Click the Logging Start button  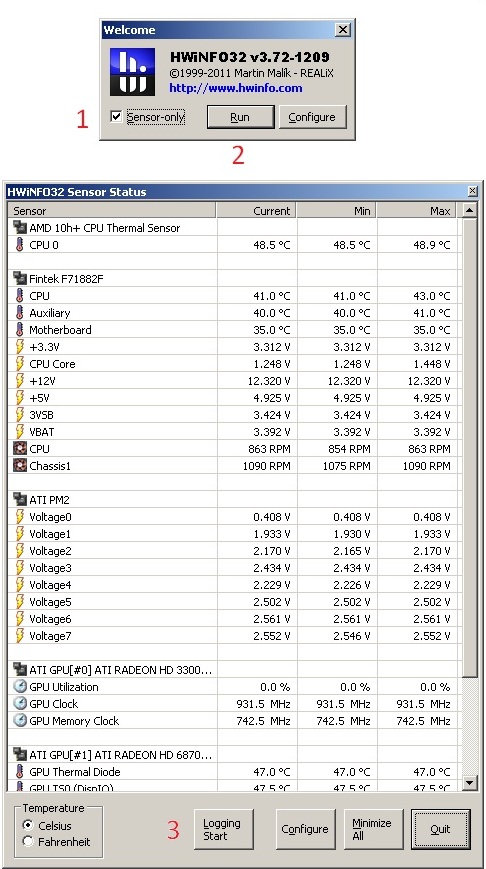click(224, 829)
